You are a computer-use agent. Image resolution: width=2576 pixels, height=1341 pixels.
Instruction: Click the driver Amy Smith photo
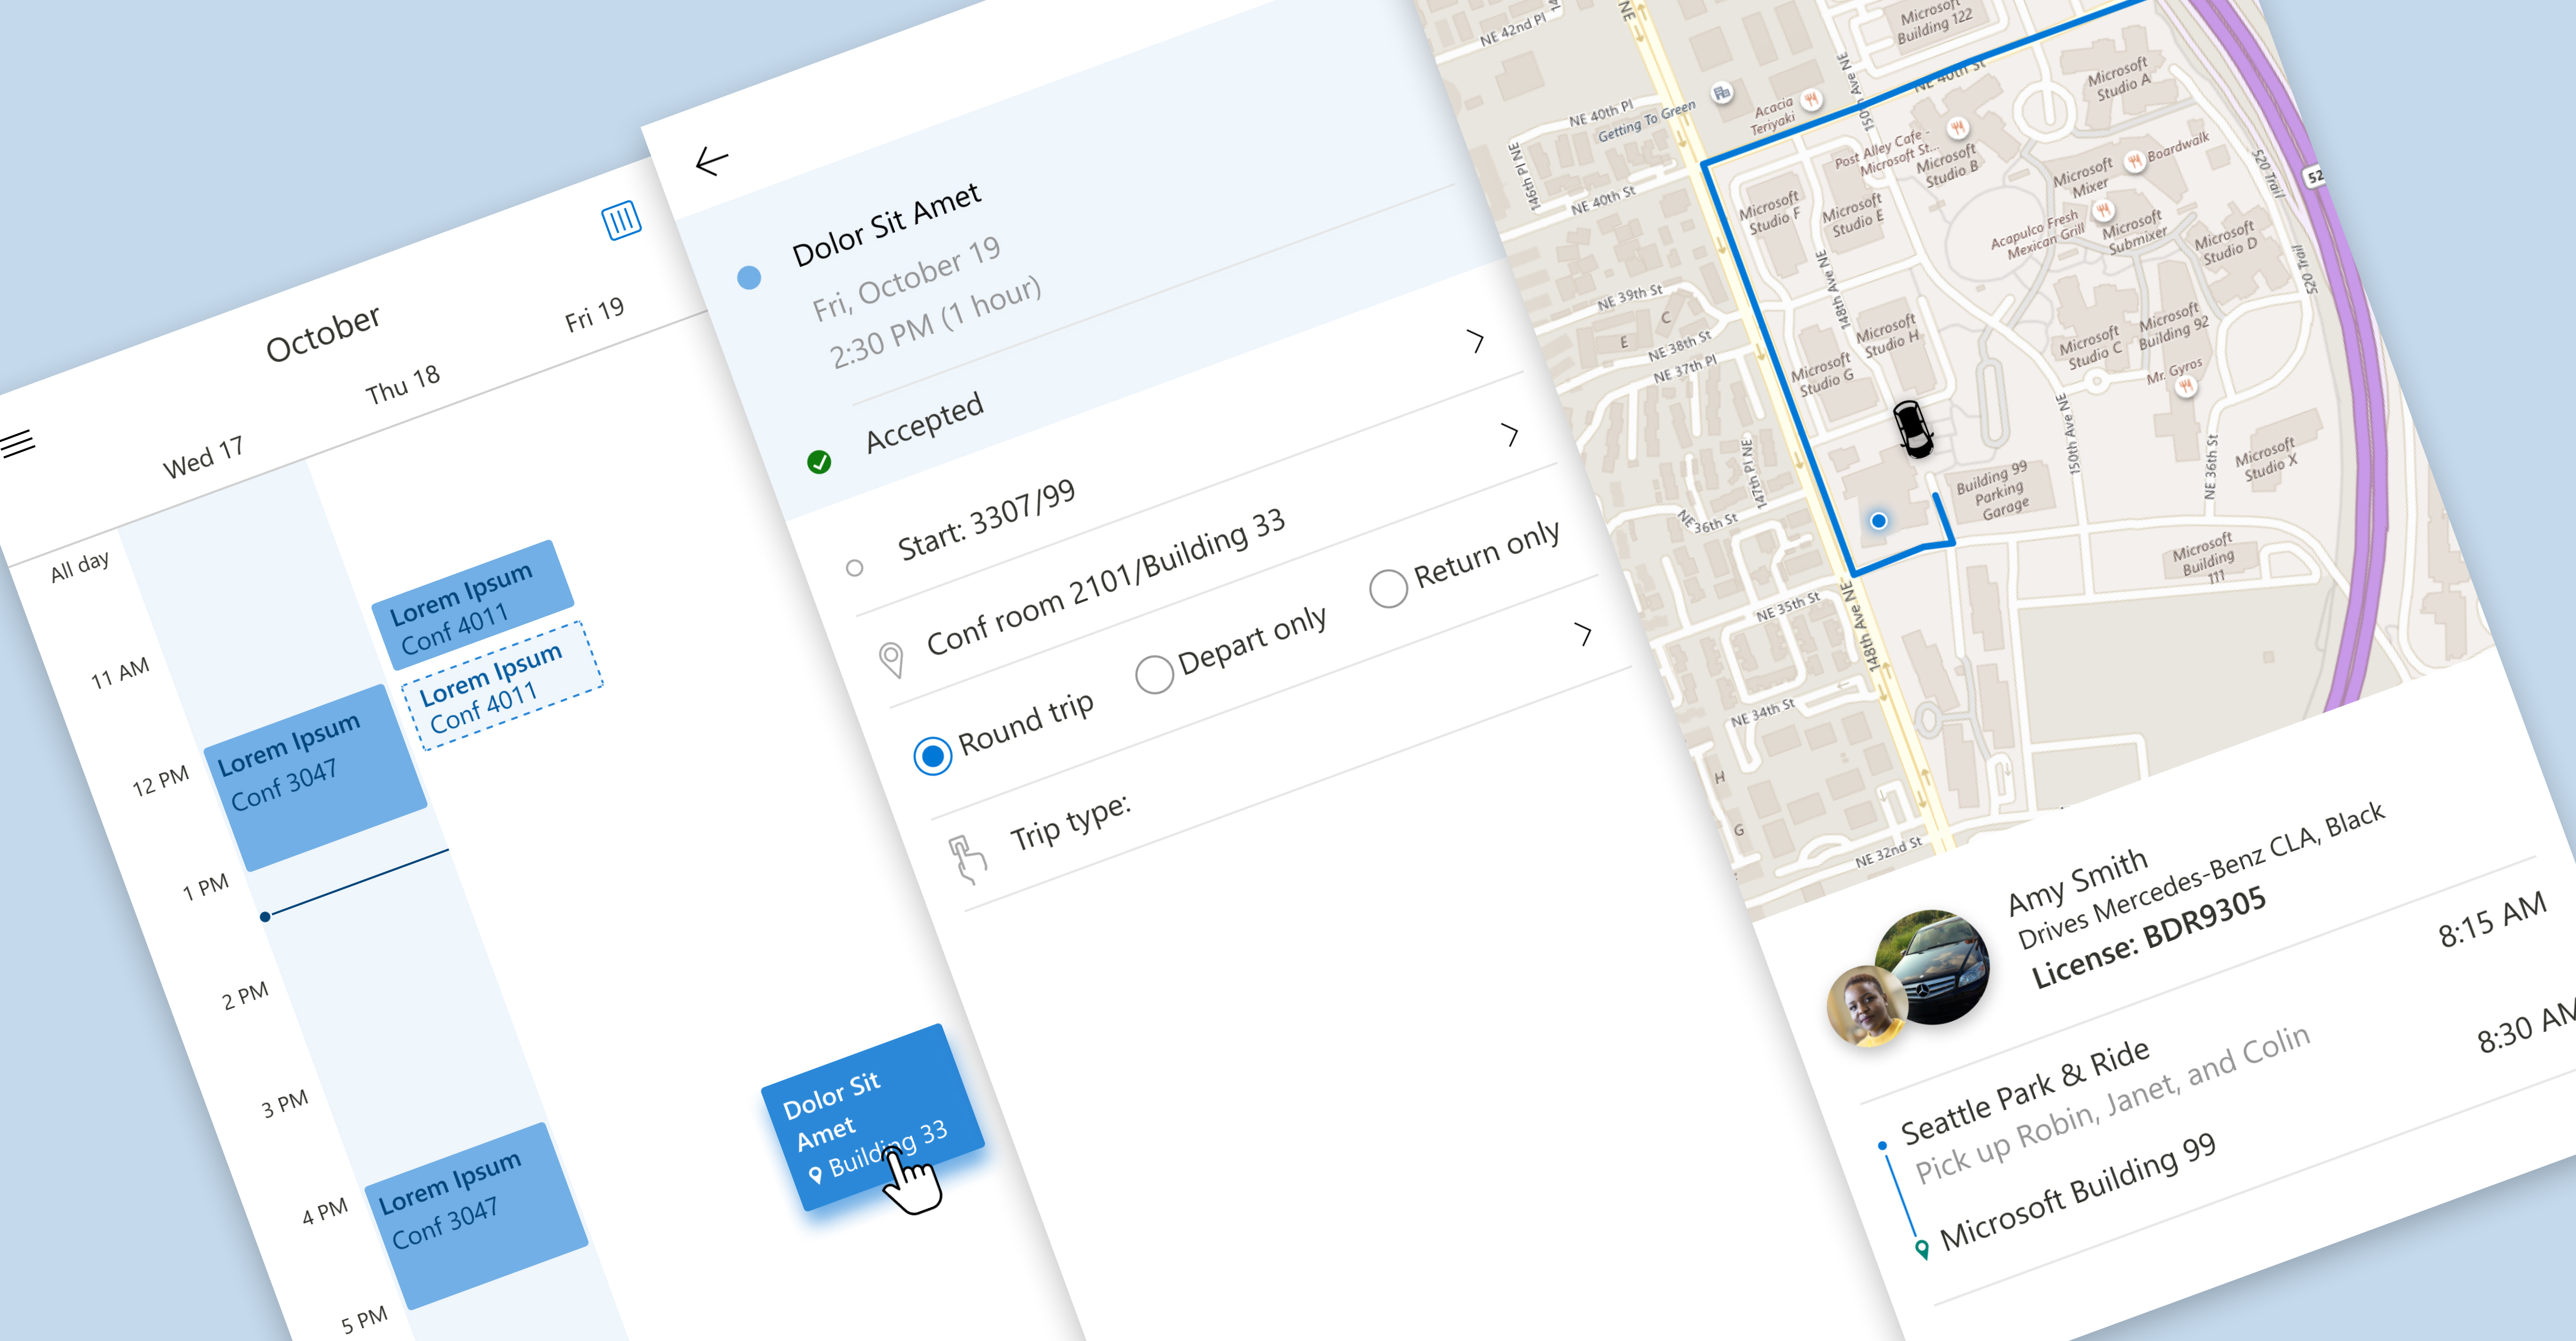1867,1007
